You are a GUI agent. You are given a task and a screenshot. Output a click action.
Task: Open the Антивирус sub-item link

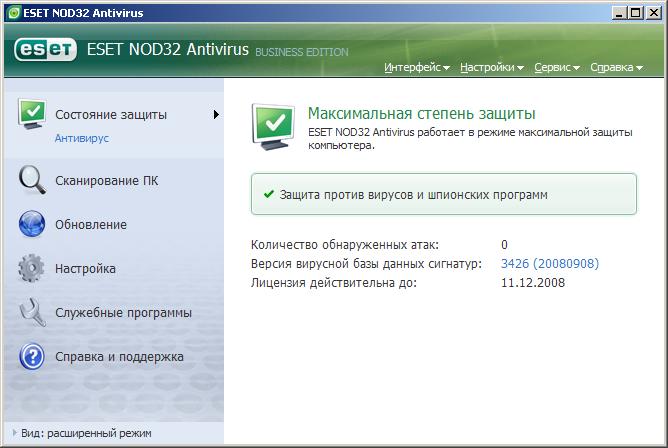coord(82,138)
